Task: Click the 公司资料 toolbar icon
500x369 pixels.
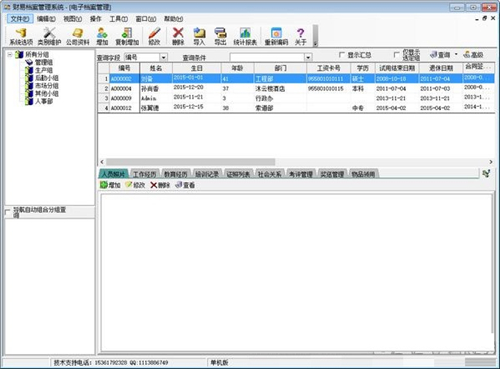Action: (78, 36)
